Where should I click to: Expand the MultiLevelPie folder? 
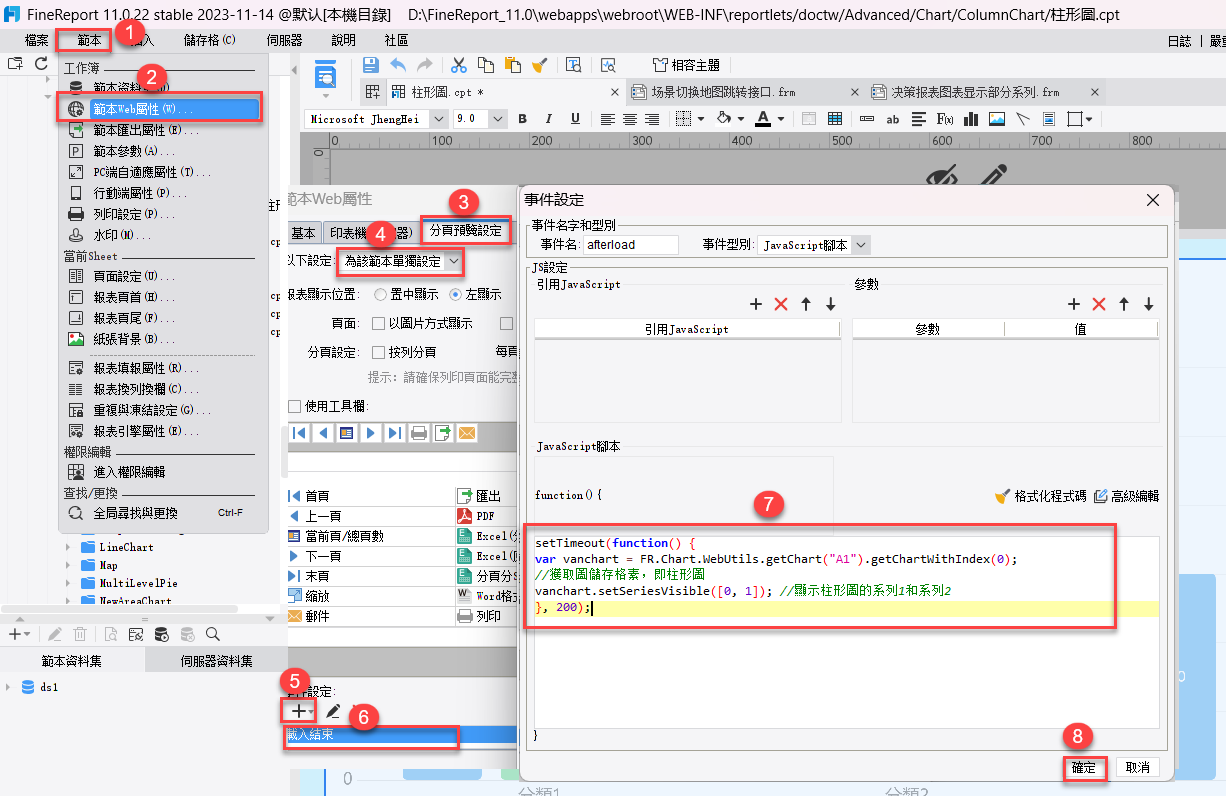(x=68, y=583)
